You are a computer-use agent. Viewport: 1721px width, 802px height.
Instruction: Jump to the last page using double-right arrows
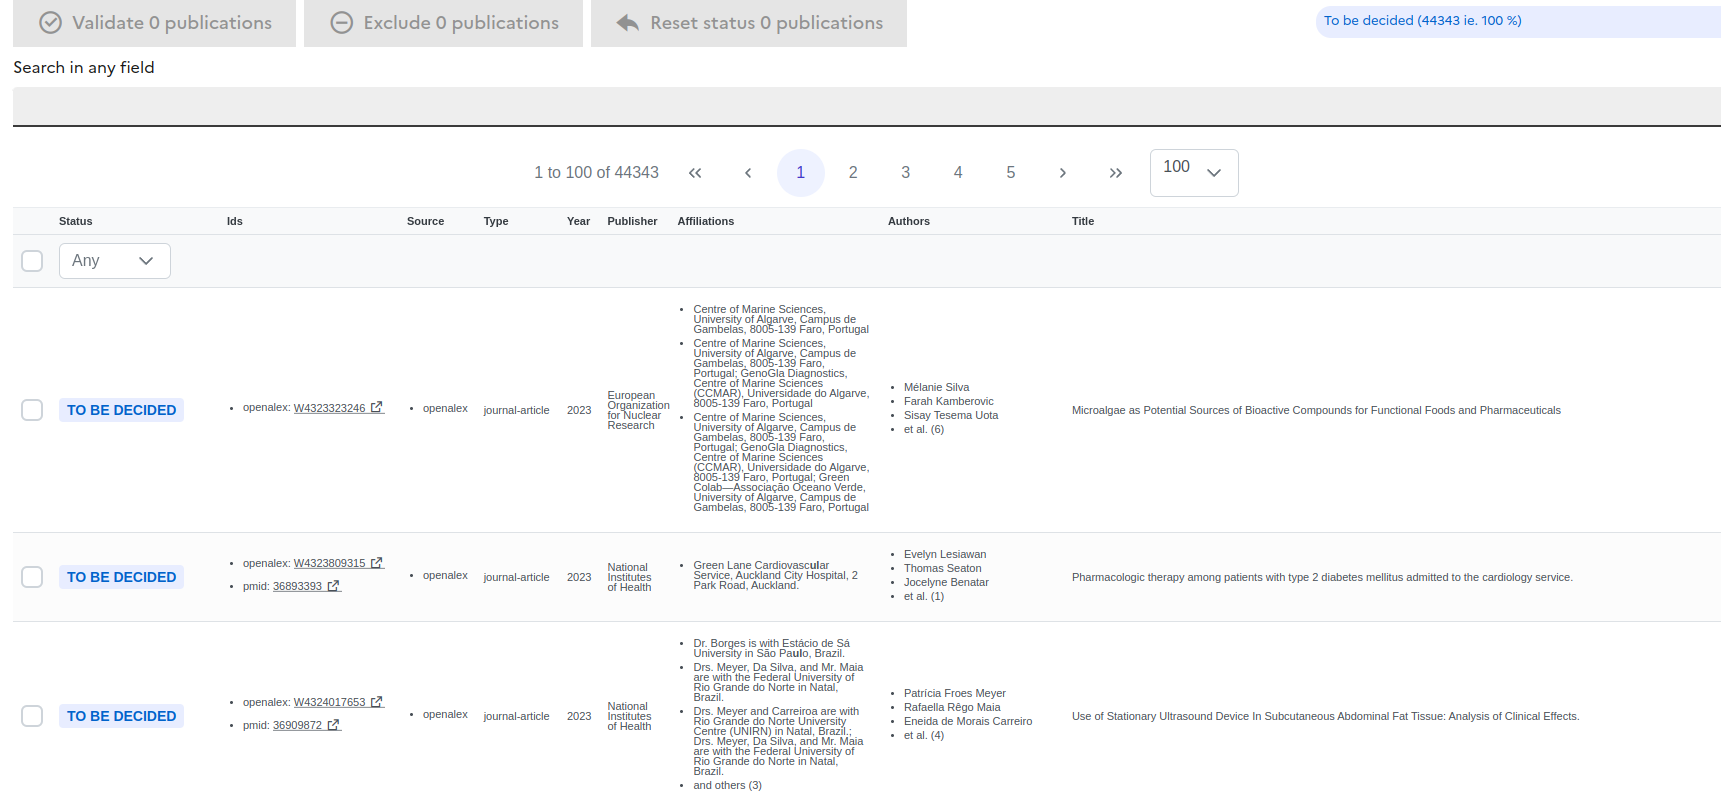tap(1115, 173)
